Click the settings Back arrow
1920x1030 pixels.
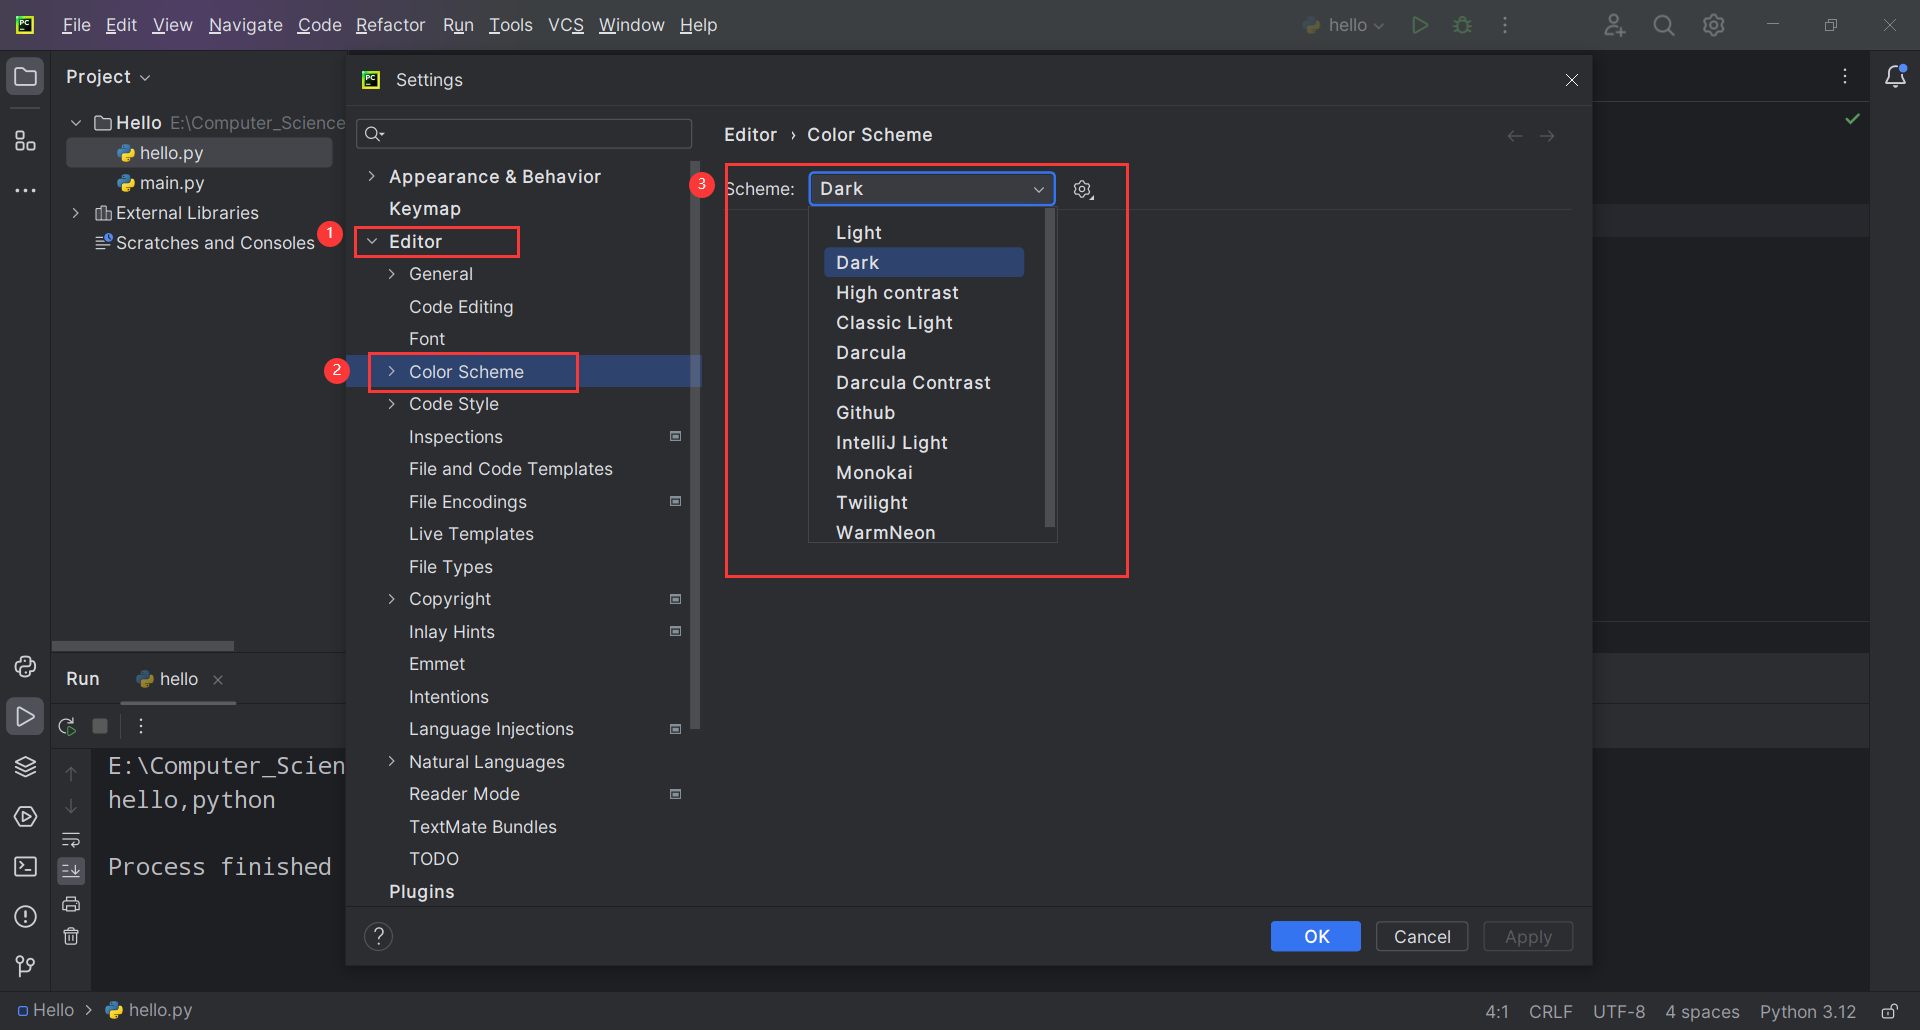(1515, 136)
